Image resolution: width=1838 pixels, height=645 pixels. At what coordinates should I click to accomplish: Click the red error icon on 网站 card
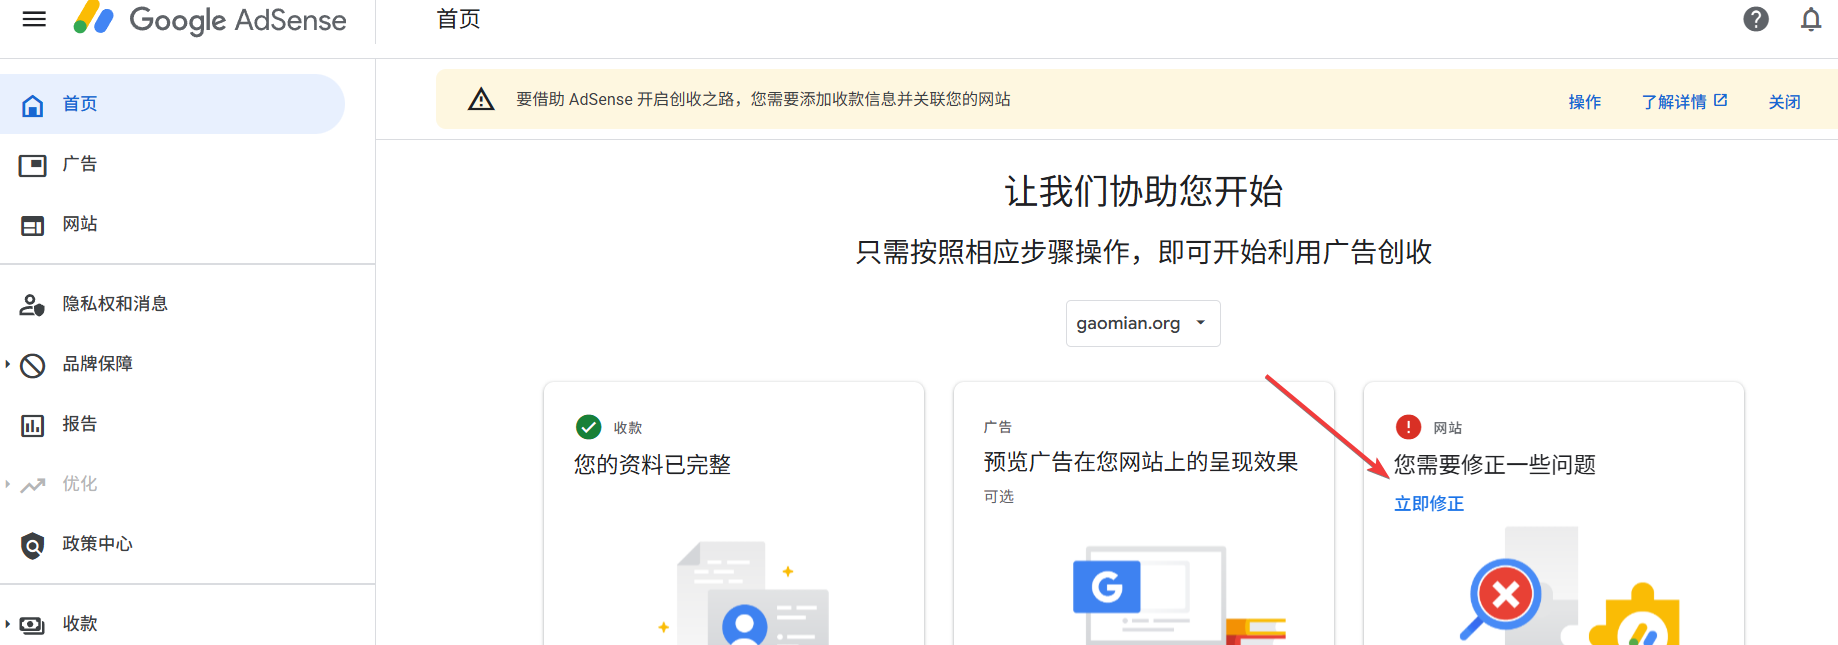pos(1408,427)
